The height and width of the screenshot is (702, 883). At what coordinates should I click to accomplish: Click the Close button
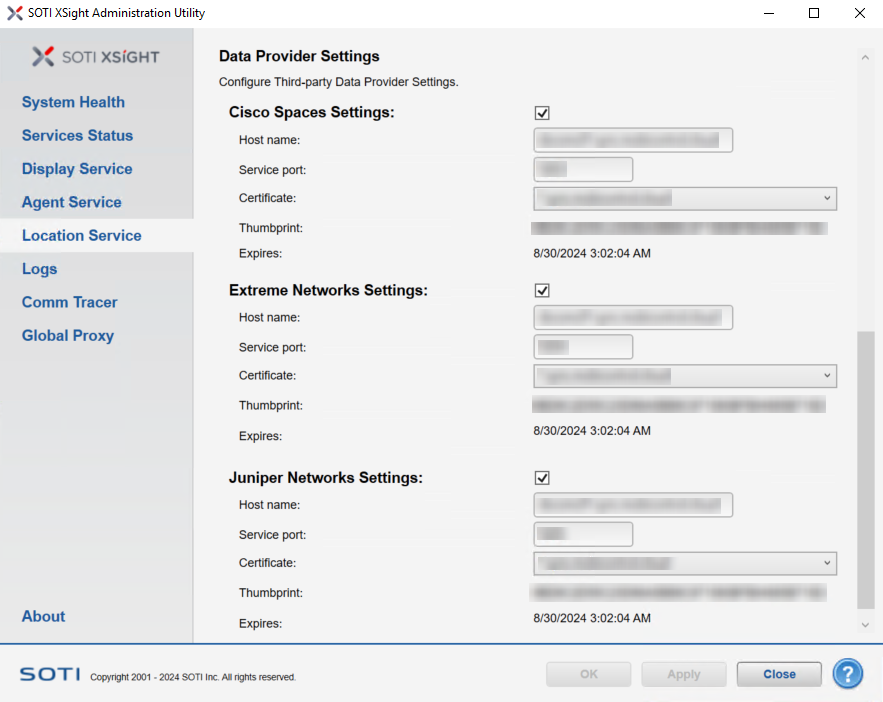point(779,674)
